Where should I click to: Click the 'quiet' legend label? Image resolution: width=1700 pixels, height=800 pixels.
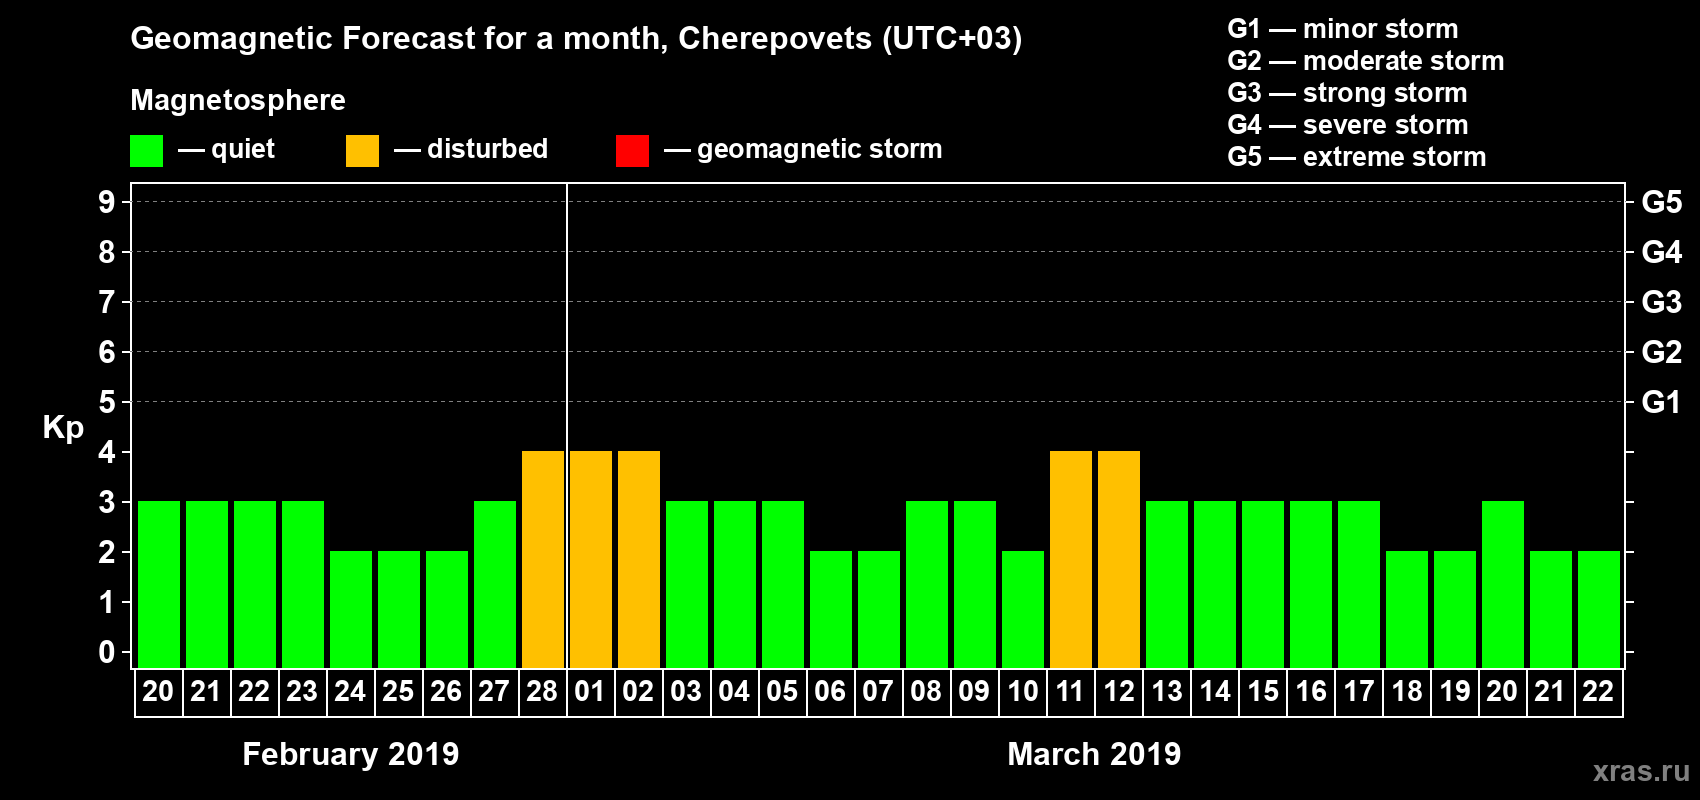pos(243,149)
